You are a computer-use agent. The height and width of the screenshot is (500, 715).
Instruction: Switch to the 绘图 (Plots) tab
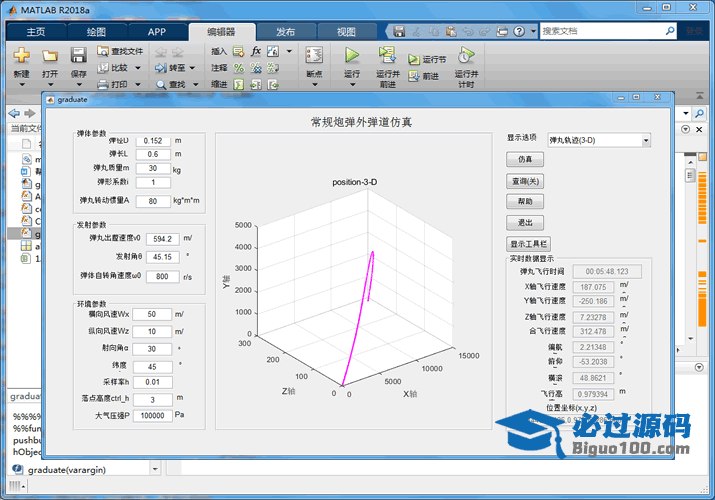(96, 31)
